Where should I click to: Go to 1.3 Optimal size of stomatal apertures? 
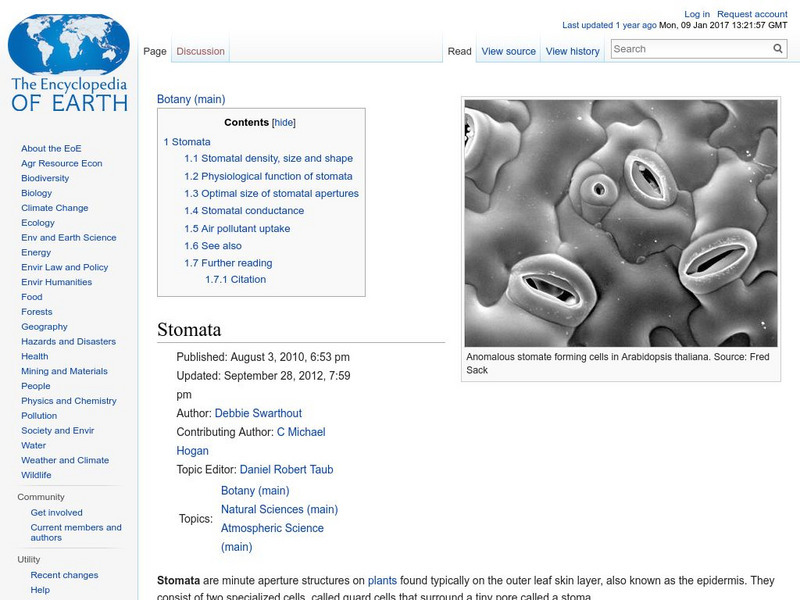point(271,193)
